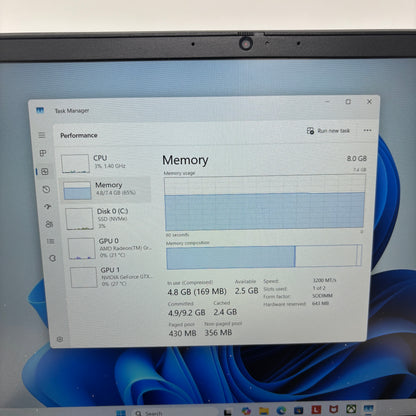Open Task Manager settings gear
This screenshot has width=416, height=416.
pos(60,339)
